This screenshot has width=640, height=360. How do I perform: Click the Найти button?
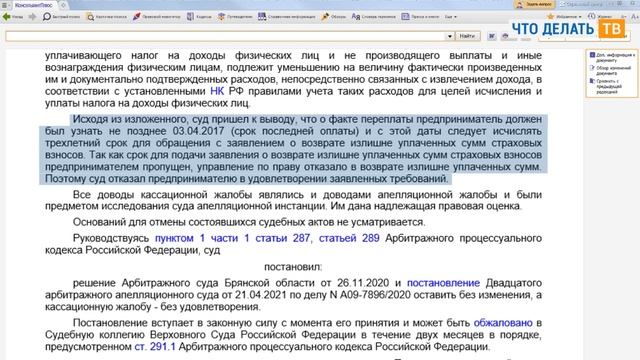click(x=467, y=36)
